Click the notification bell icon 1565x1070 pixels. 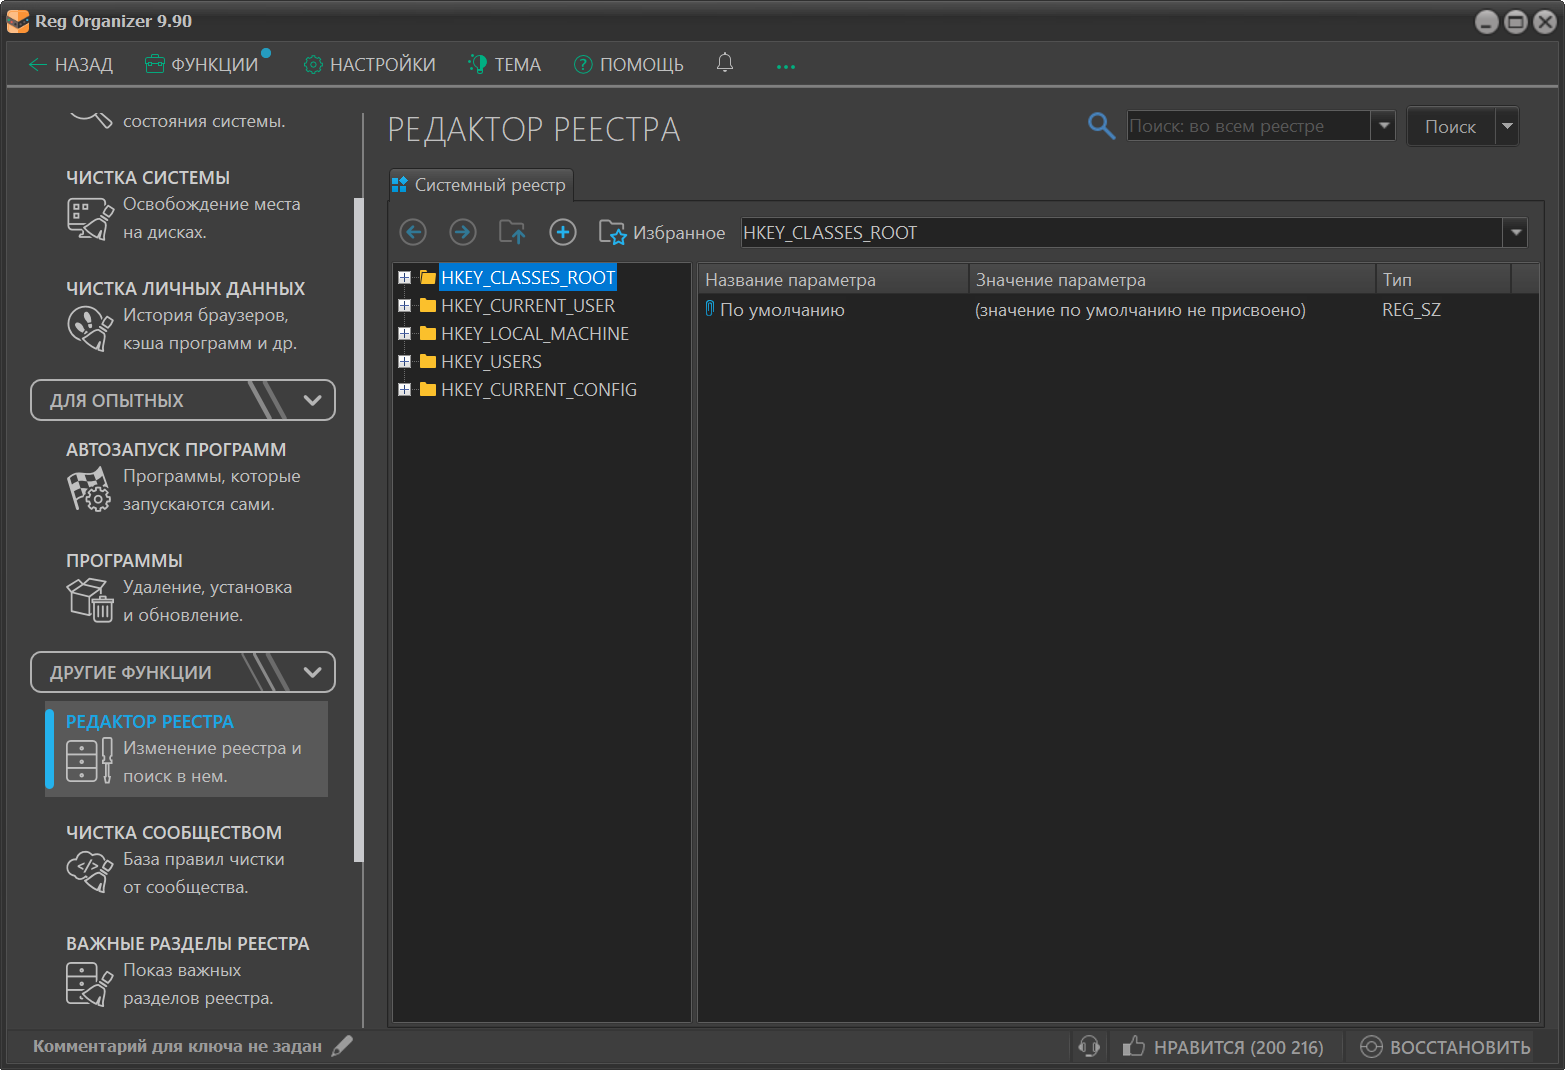(x=725, y=63)
